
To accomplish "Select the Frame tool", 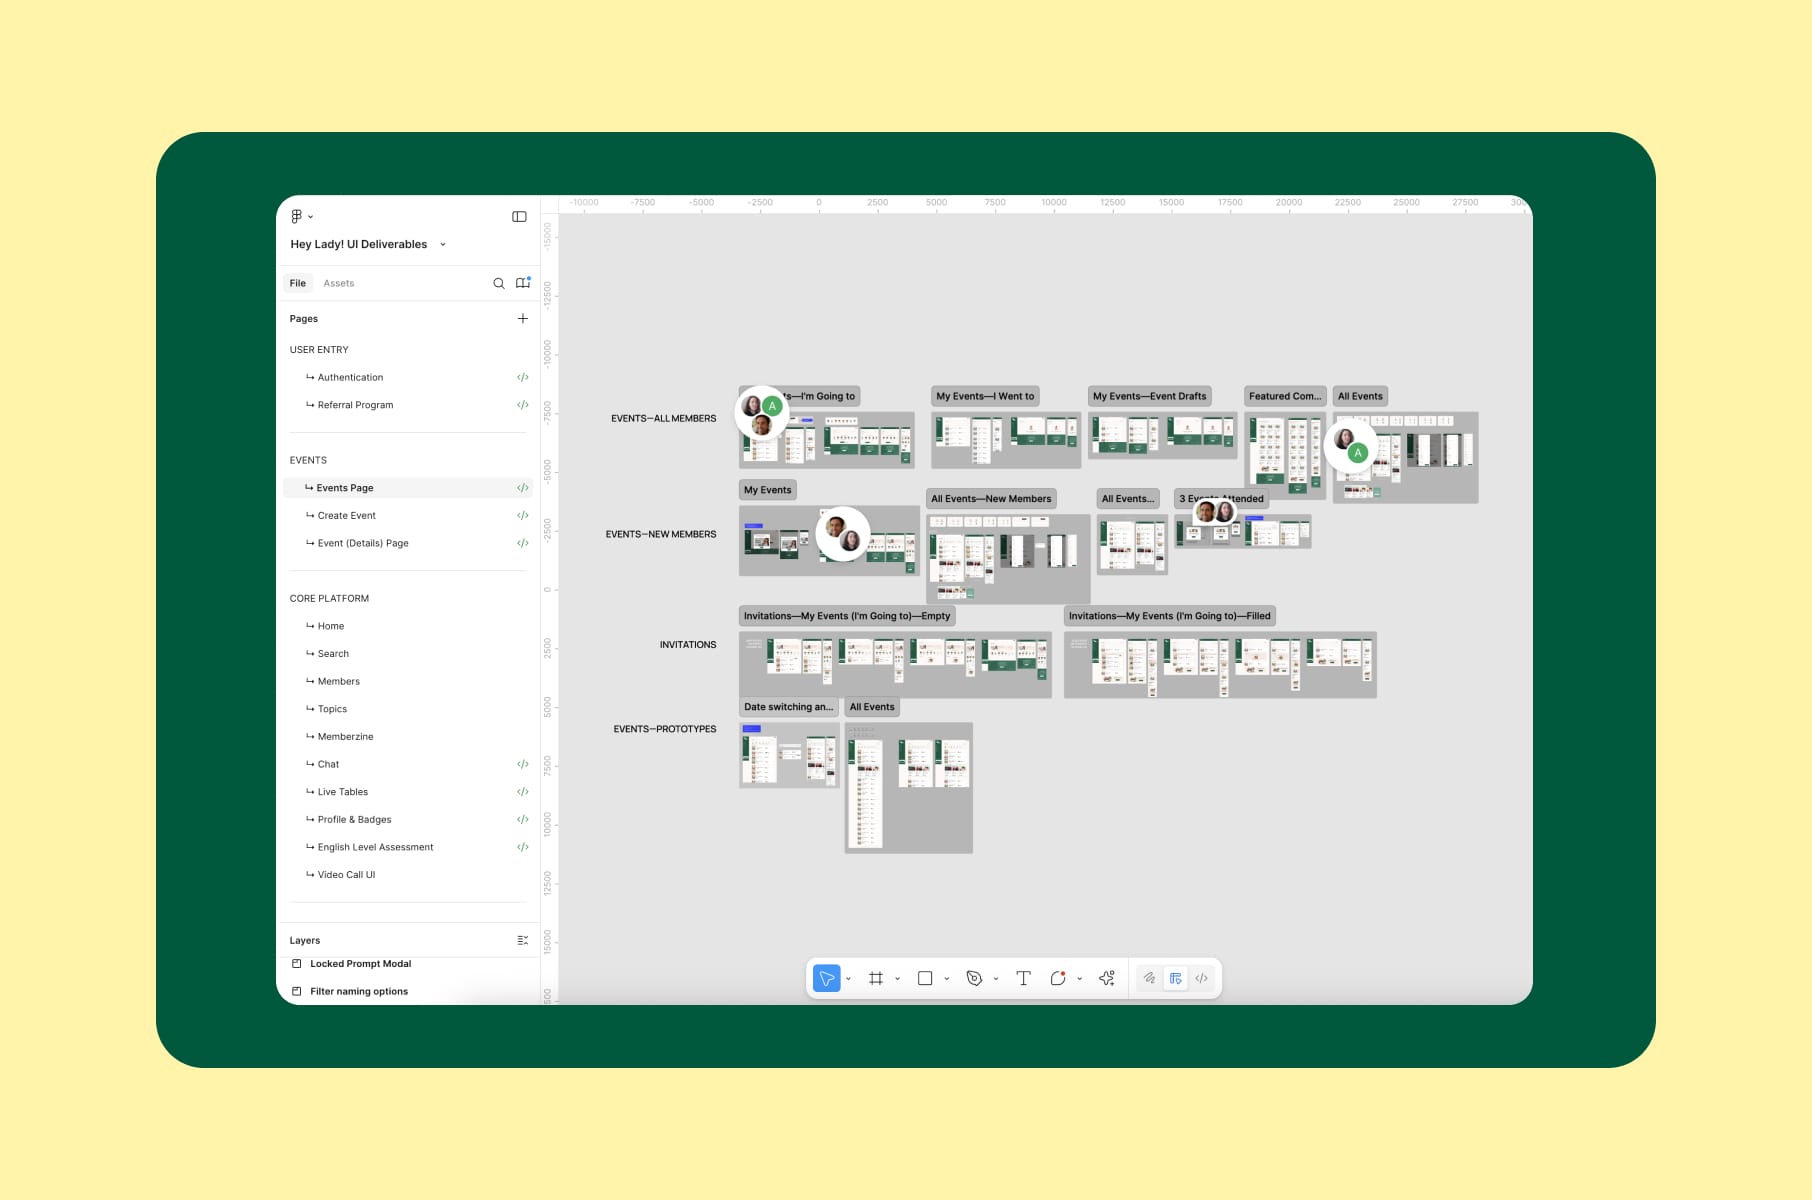I will click(x=876, y=978).
